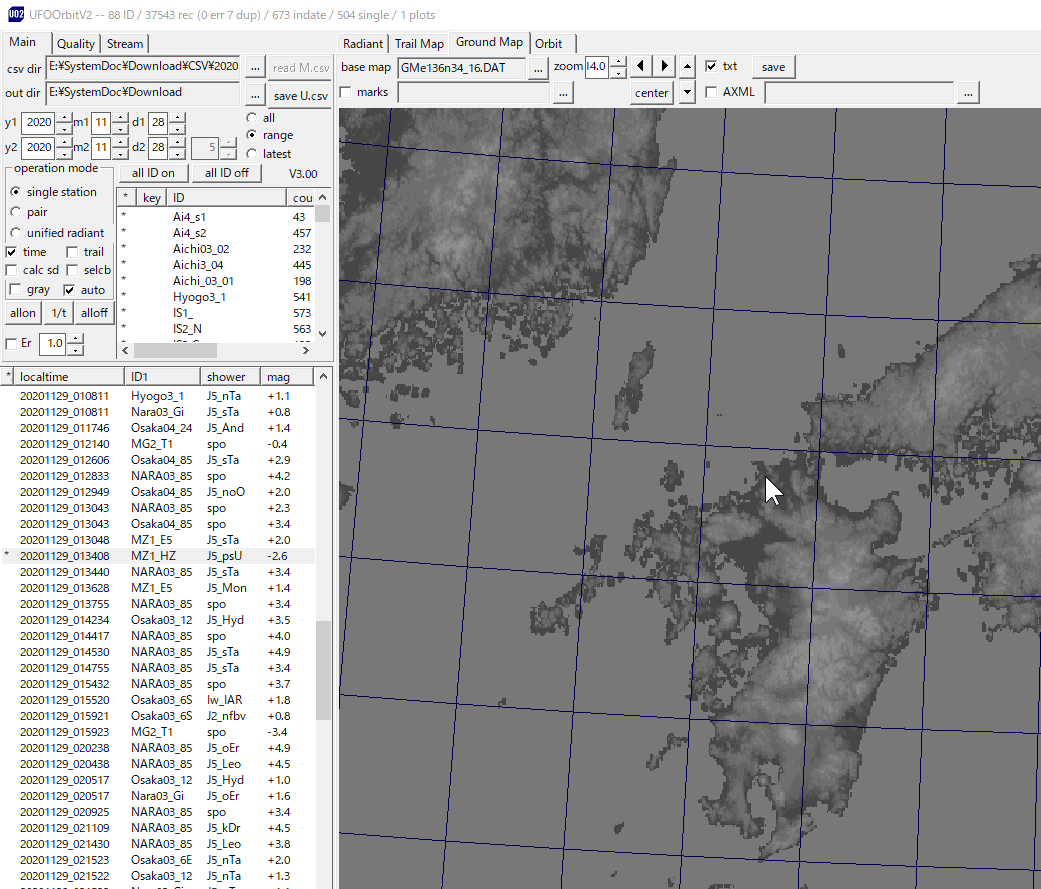Select the unified radiant operation mode

15,233
